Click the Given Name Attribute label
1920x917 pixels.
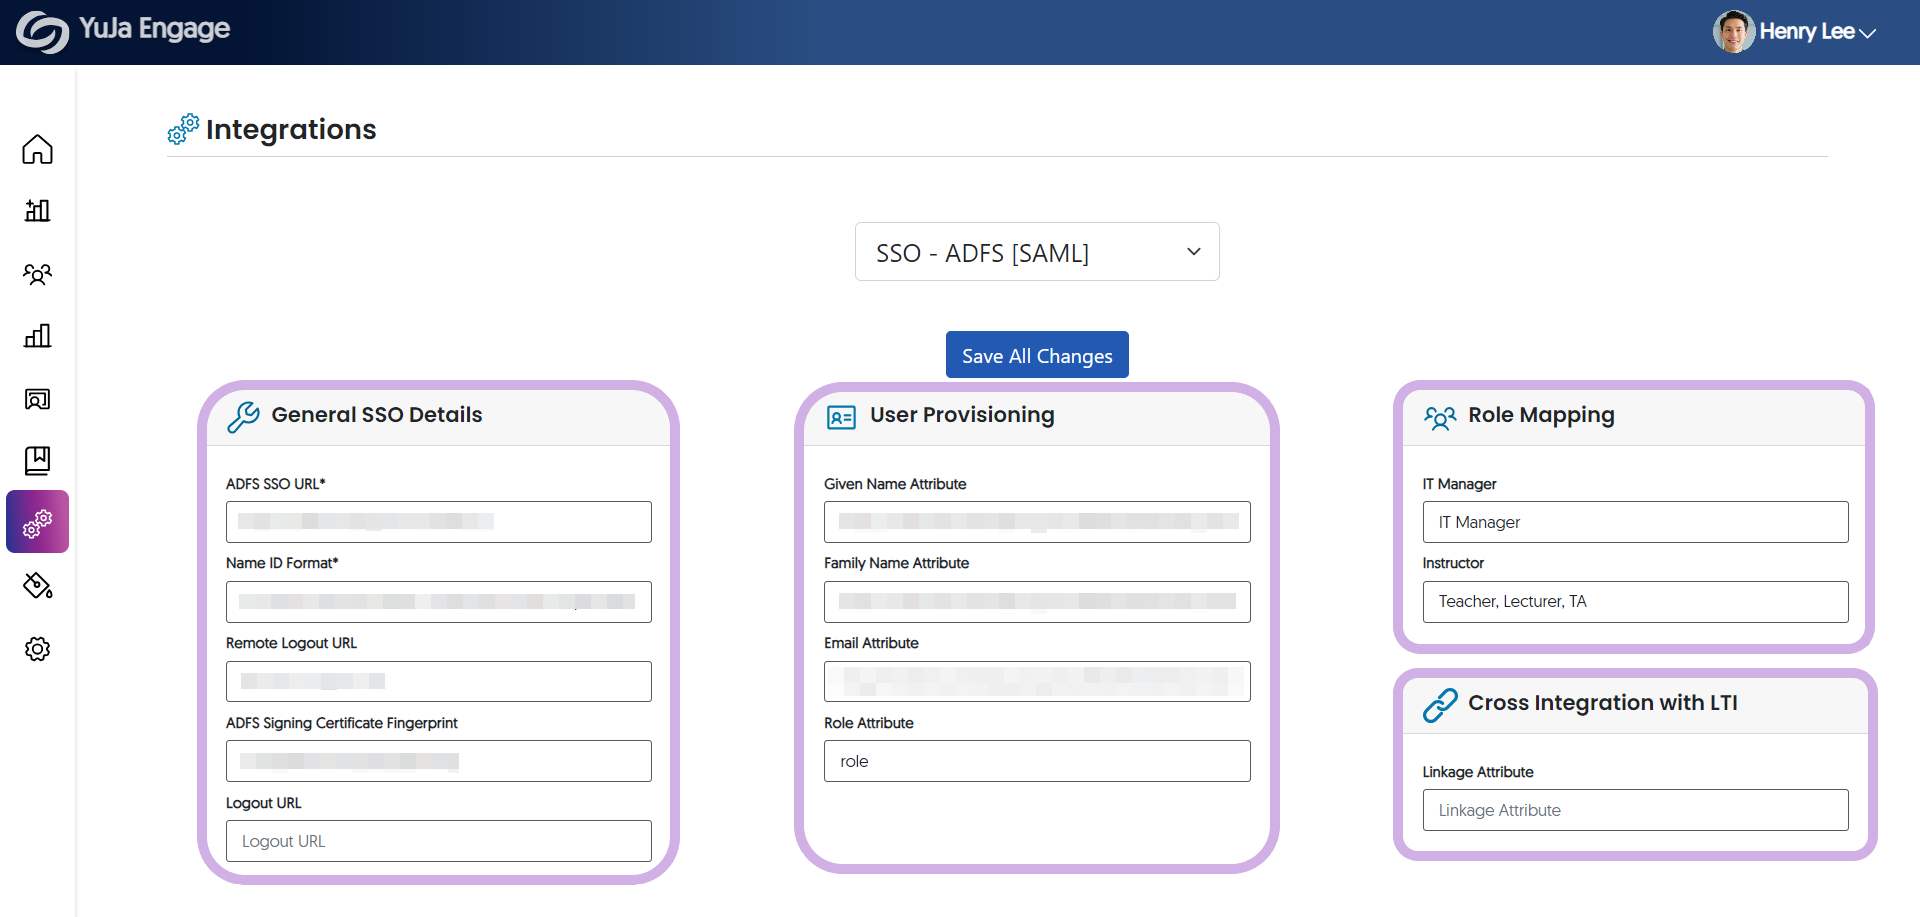[x=895, y=484]
